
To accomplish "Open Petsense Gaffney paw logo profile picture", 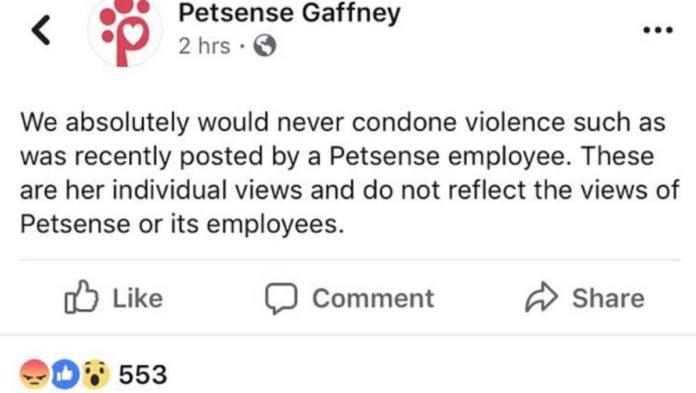I will click(x=125, y=31).
